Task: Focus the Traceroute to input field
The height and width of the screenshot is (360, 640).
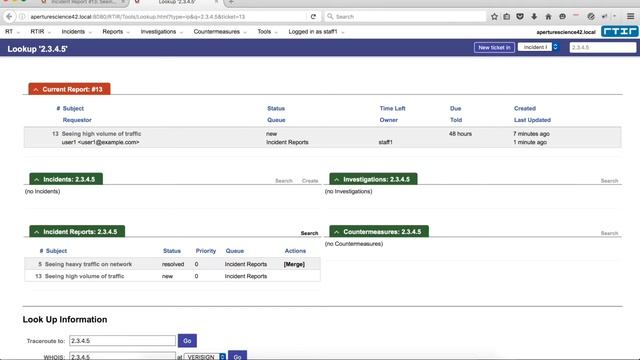Action: 122,341
